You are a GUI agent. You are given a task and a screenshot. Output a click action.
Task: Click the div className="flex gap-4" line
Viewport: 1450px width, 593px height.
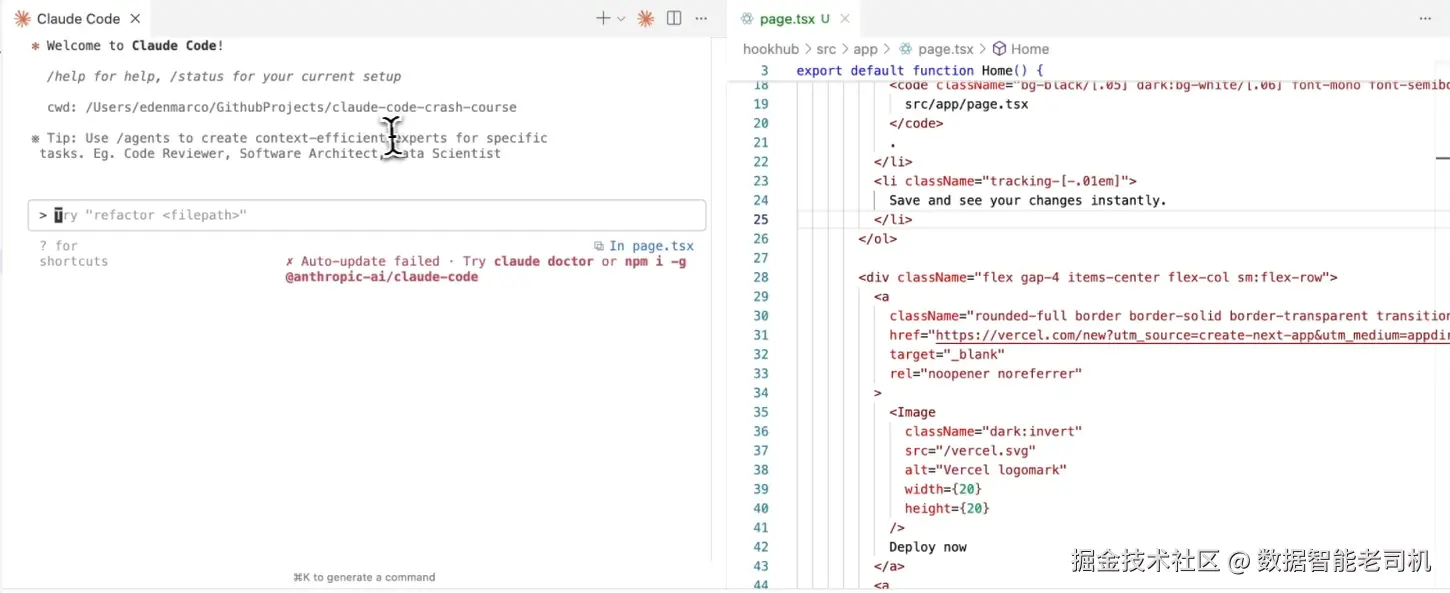(1098, 278)
